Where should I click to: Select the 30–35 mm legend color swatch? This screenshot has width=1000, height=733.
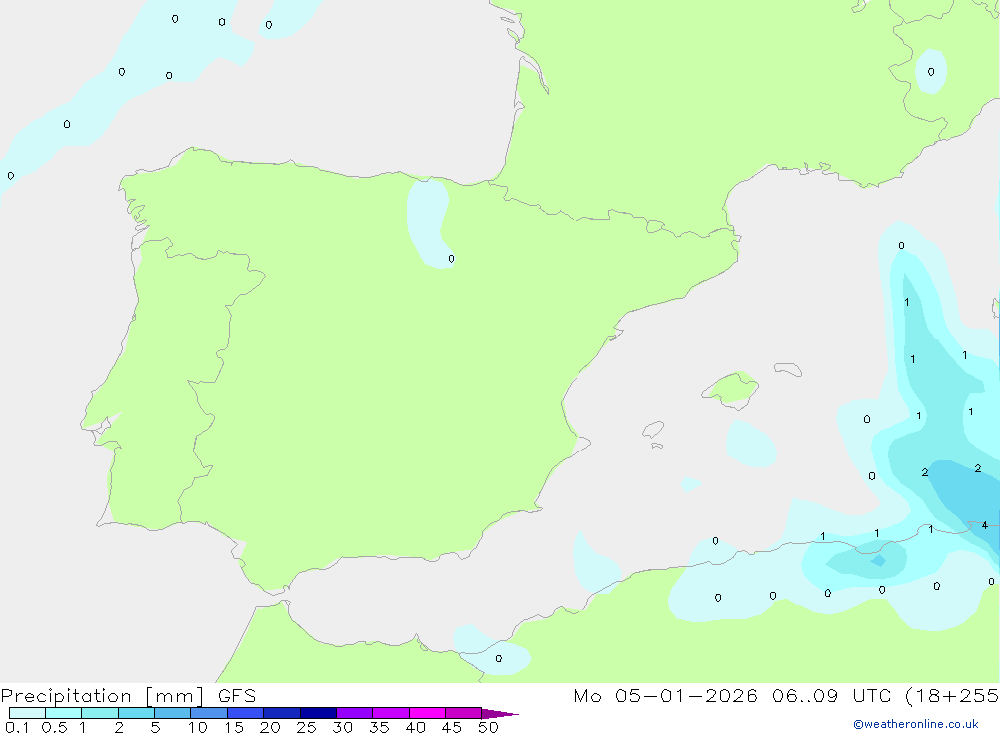[354, 713]
